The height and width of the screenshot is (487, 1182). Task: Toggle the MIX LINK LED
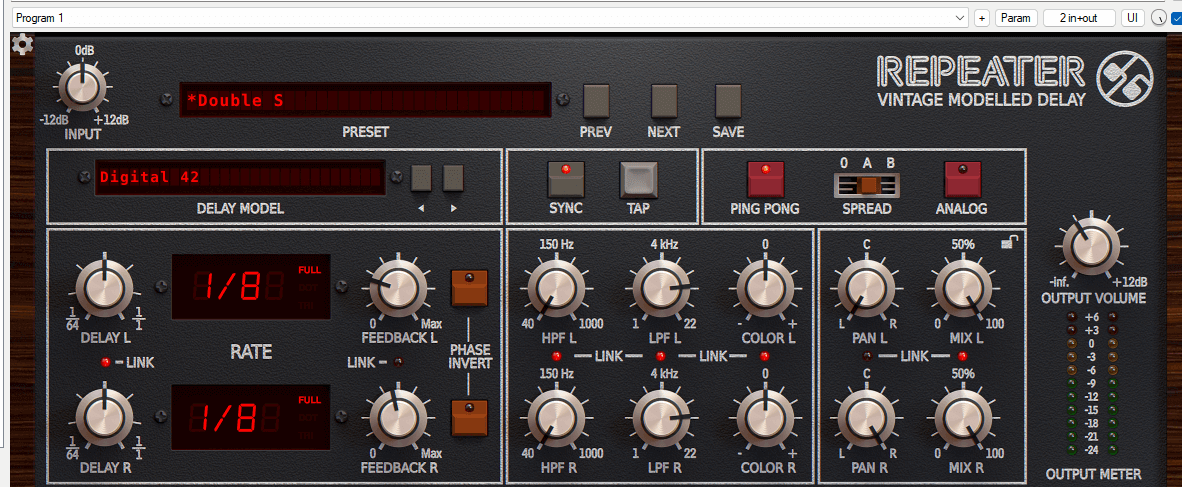pyautogui.click(x=963, y=356)
